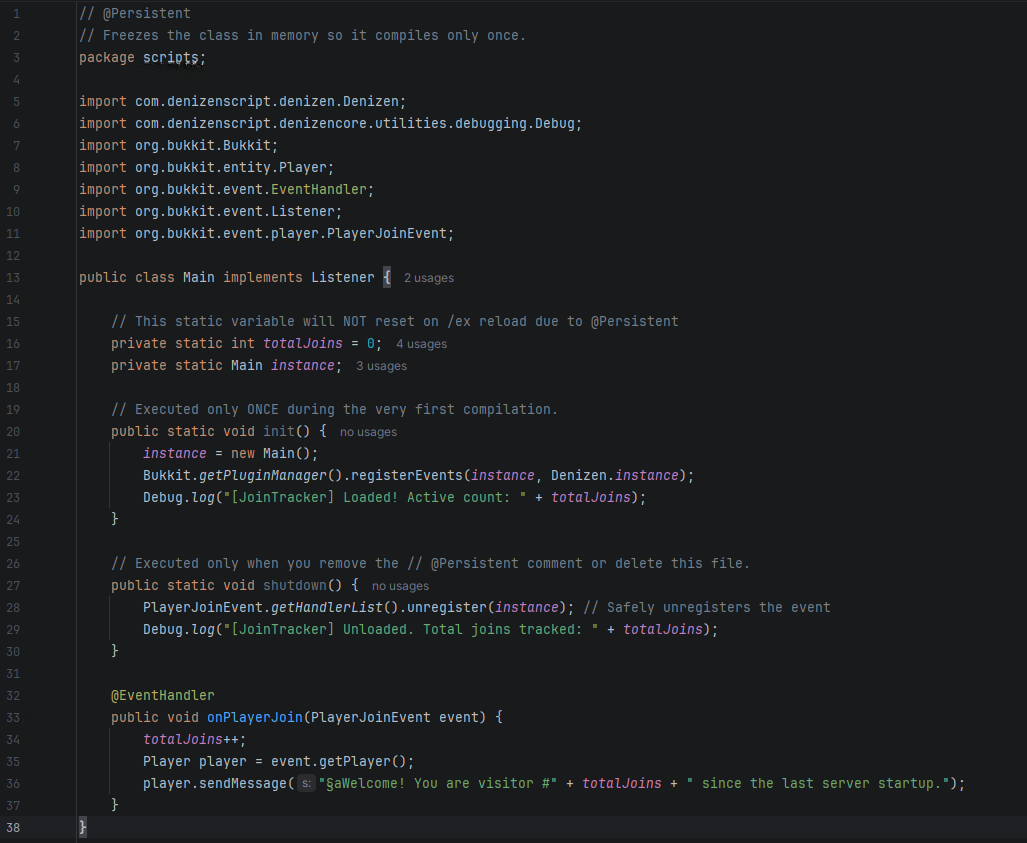1027x843 pixels.
Task: Click 'getPlayer()' call on line 35
Action: (x=363, y=762)
